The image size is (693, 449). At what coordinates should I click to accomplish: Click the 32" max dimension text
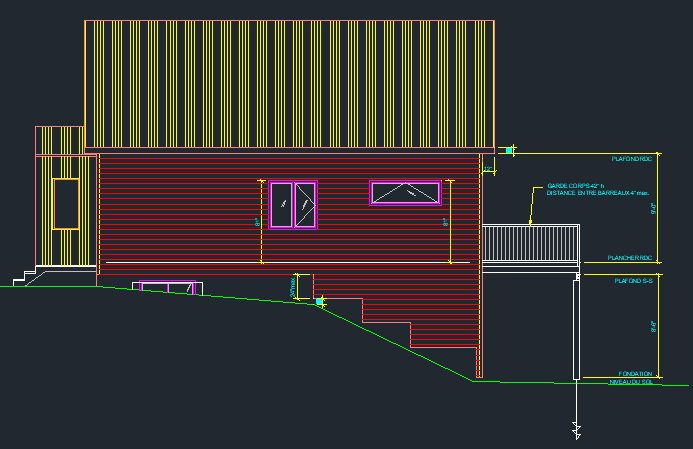(x=293, y=287)
